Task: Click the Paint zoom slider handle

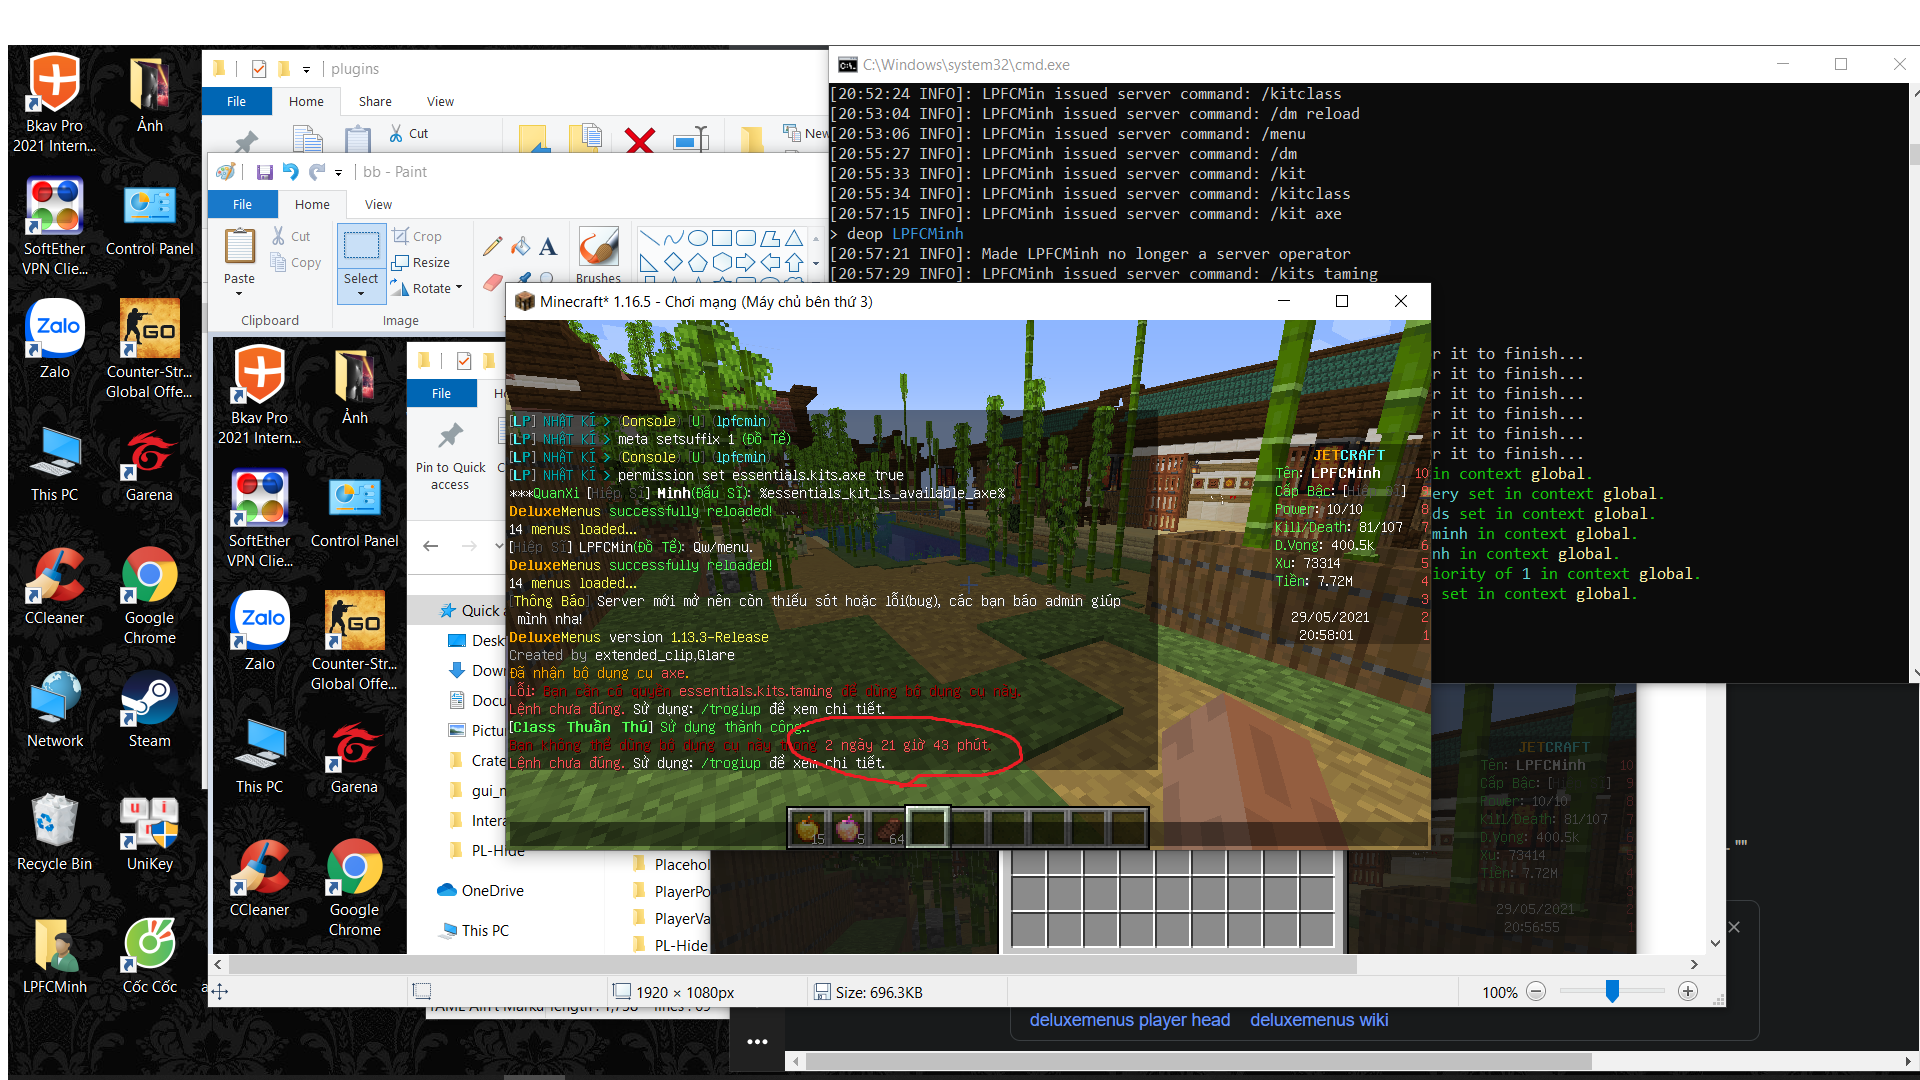Action: point(1612,991)
